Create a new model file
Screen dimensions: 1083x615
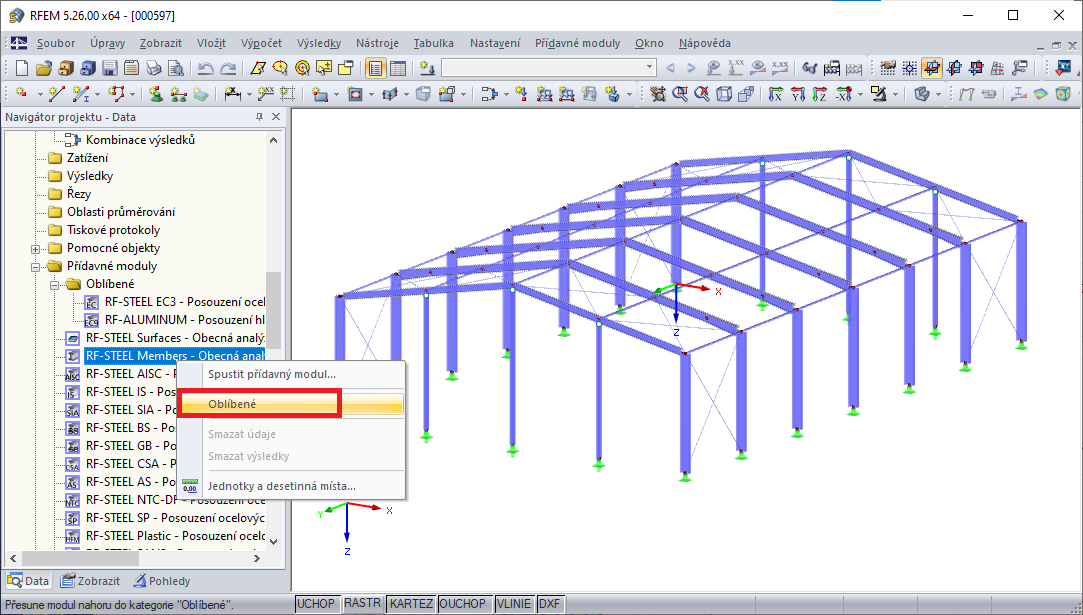click(21, 68)
